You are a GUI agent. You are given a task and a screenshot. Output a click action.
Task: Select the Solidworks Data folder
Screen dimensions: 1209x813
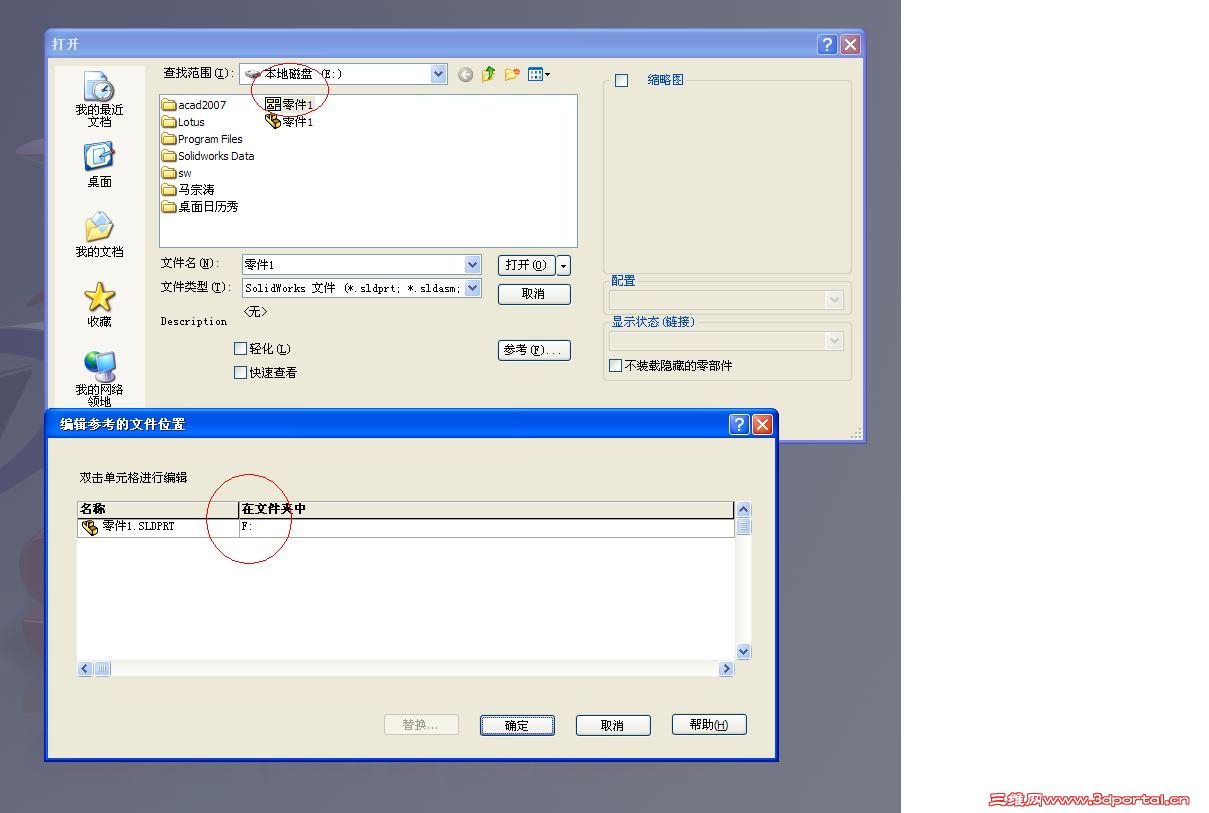click(209, 156)
